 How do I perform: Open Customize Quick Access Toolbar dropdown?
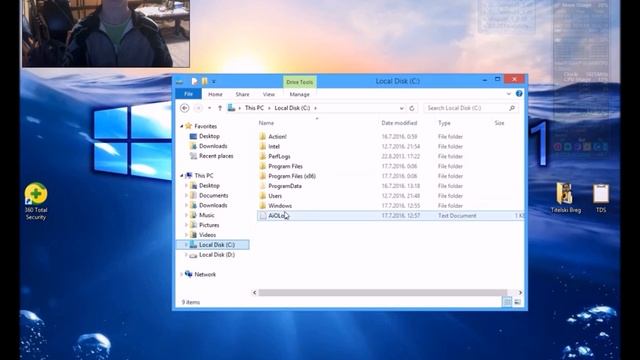point(213,82)
